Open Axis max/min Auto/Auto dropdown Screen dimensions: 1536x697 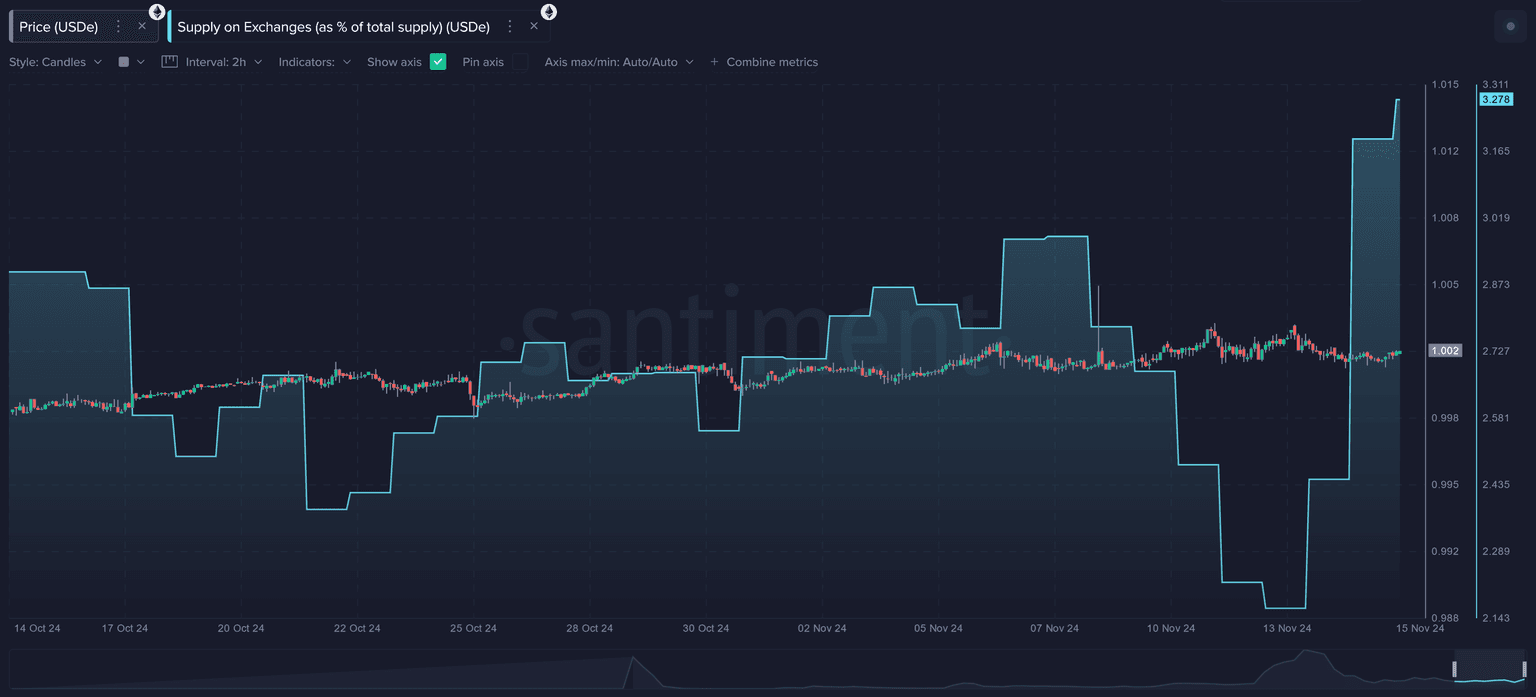tap(618, 62)
